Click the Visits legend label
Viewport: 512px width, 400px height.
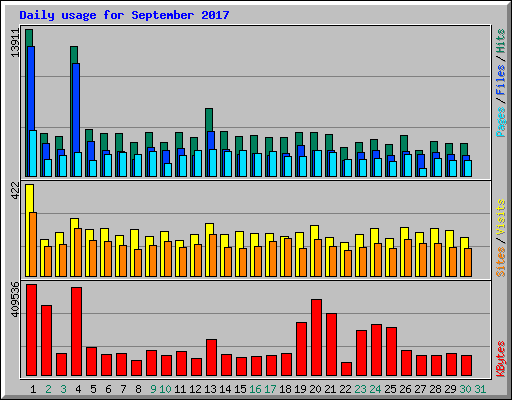tap(500, 218)
